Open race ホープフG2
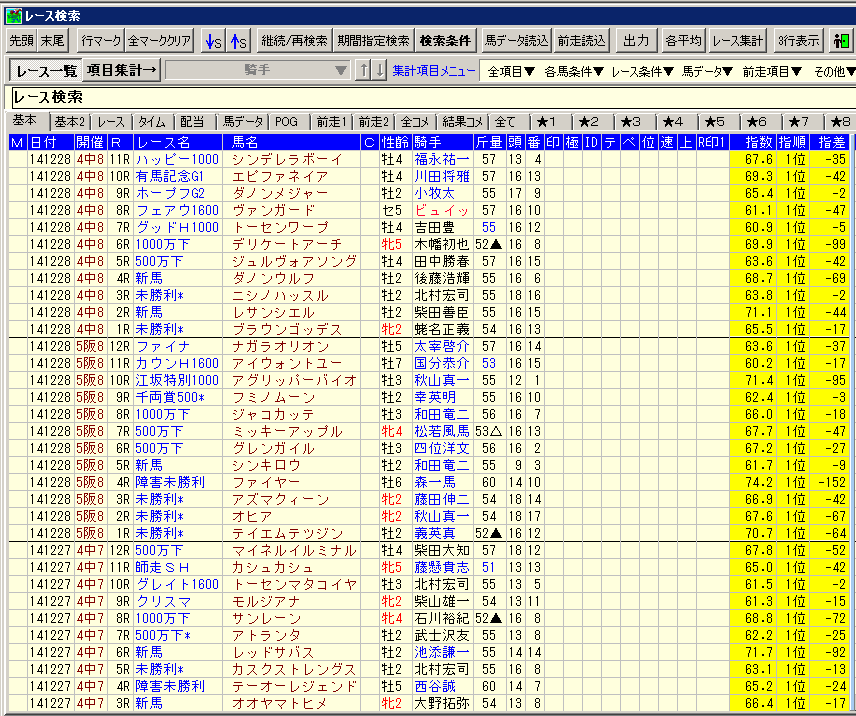 pos(170,193)
